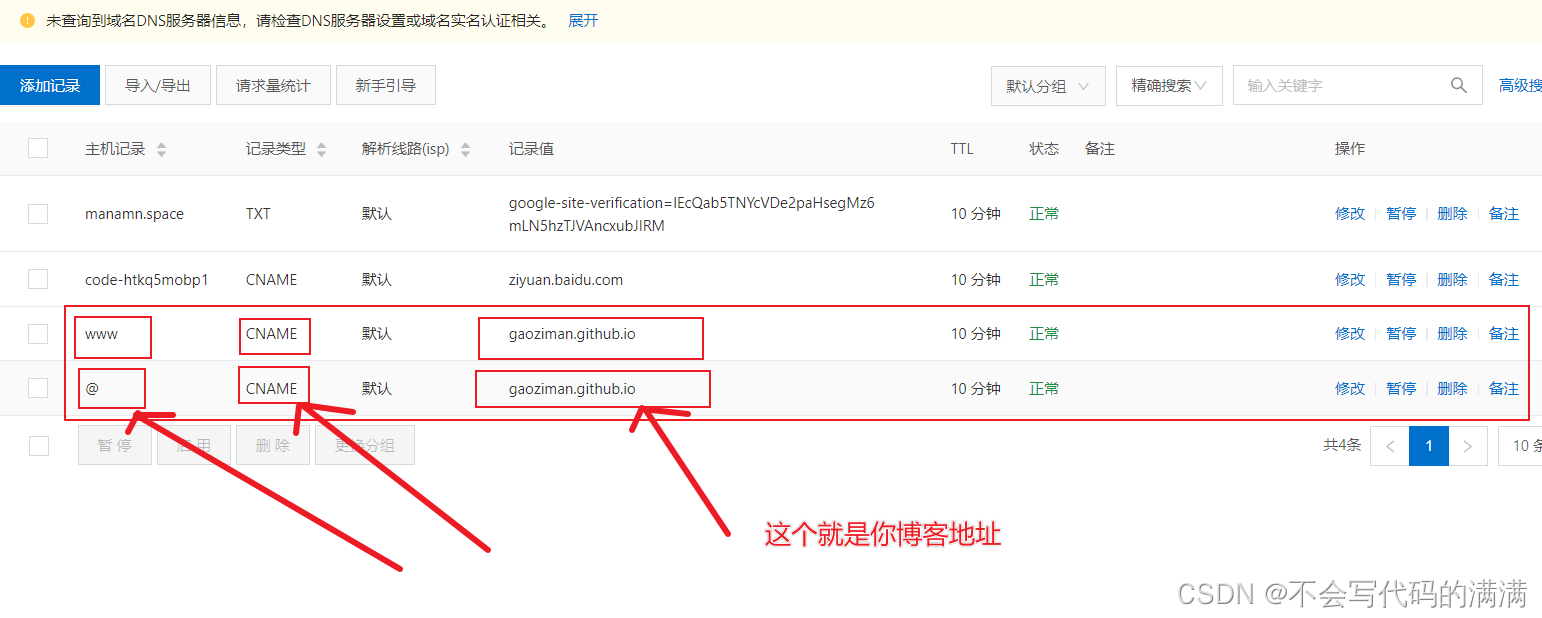
Task: Click 修改 for the manamn.space record
Action: tap(1350, 214)
